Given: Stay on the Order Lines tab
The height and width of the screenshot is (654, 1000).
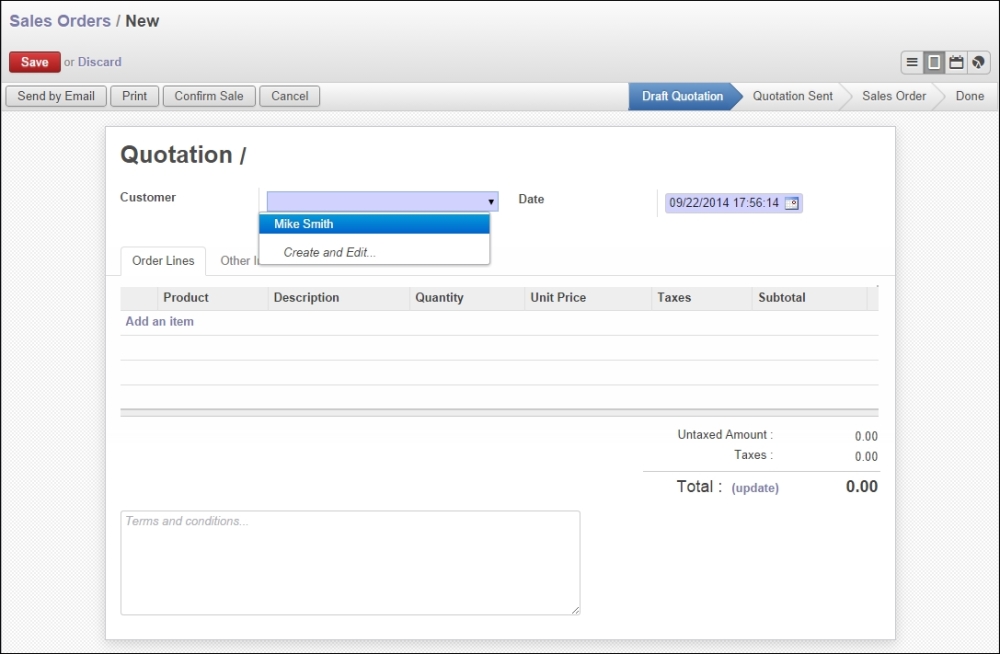Looking at the screenshot, I should [162, 260].
